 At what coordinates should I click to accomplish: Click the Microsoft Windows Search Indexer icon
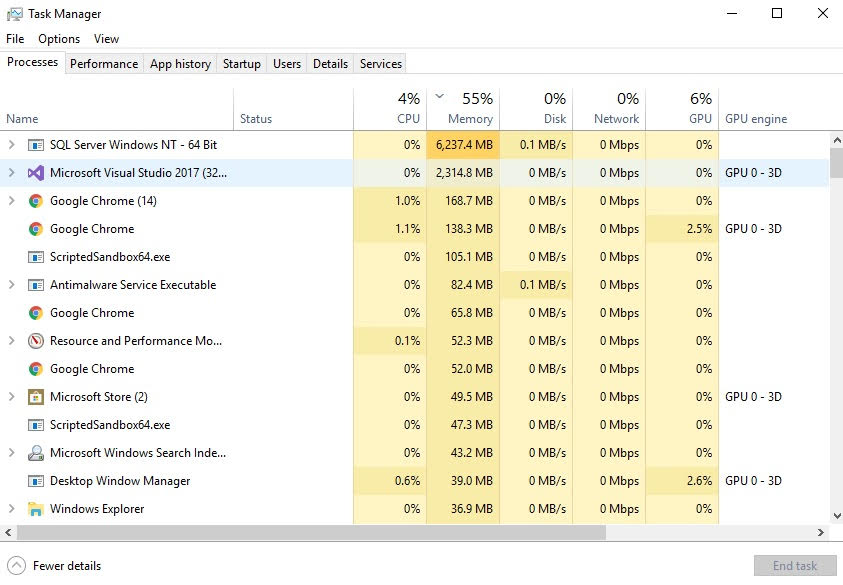[36, 453]
